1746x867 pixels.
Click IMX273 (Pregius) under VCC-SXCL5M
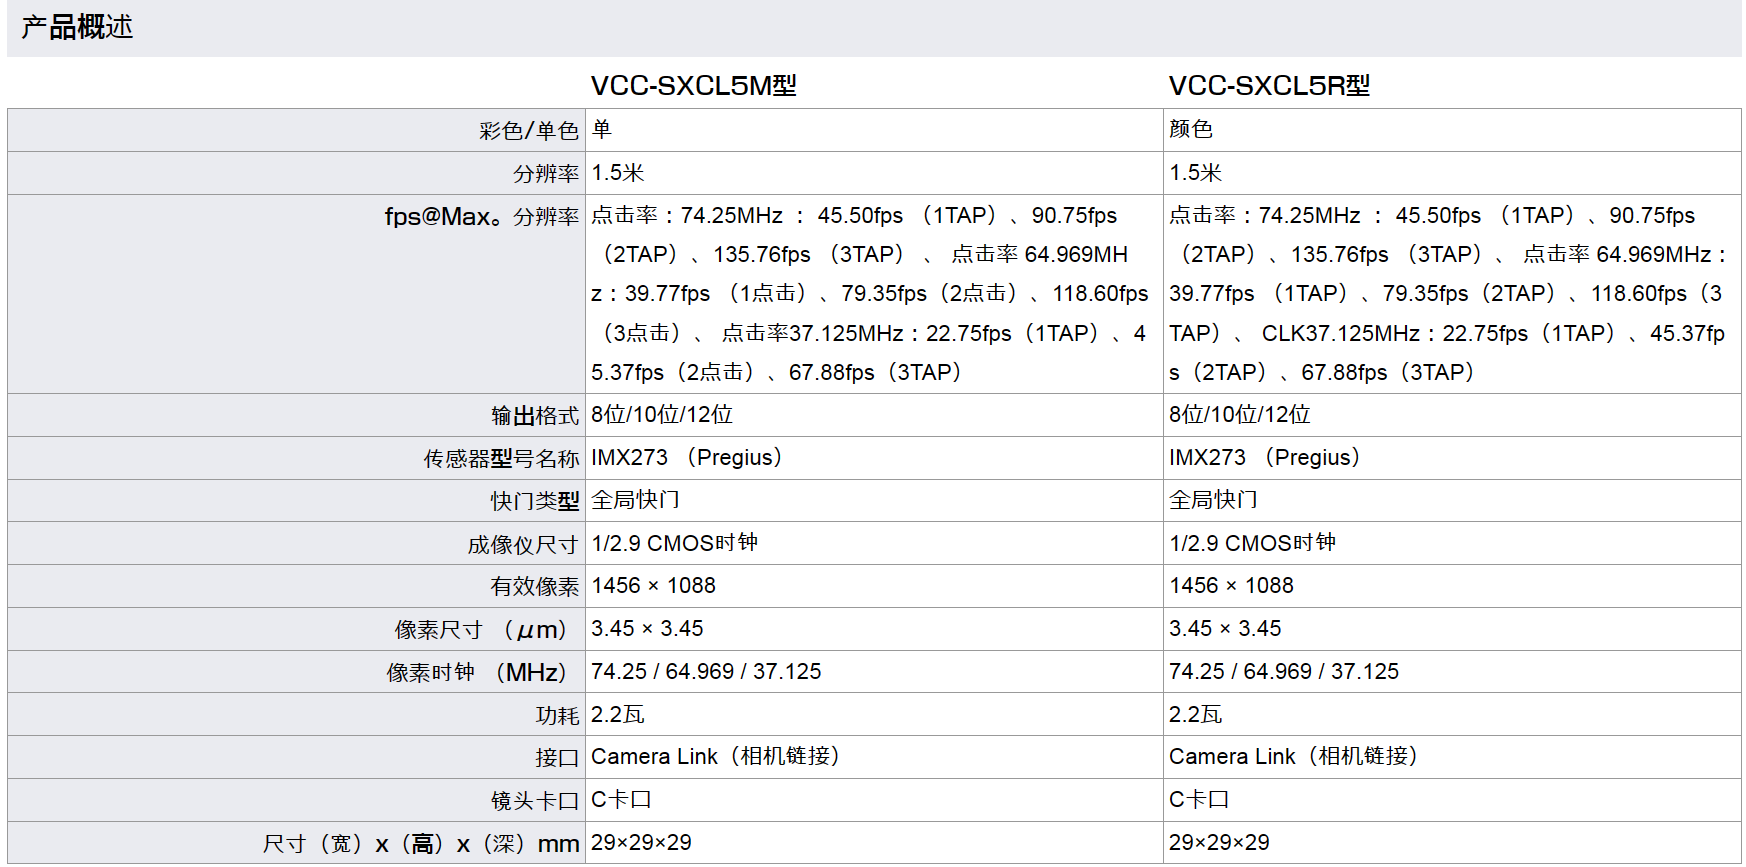coord(687,458)
